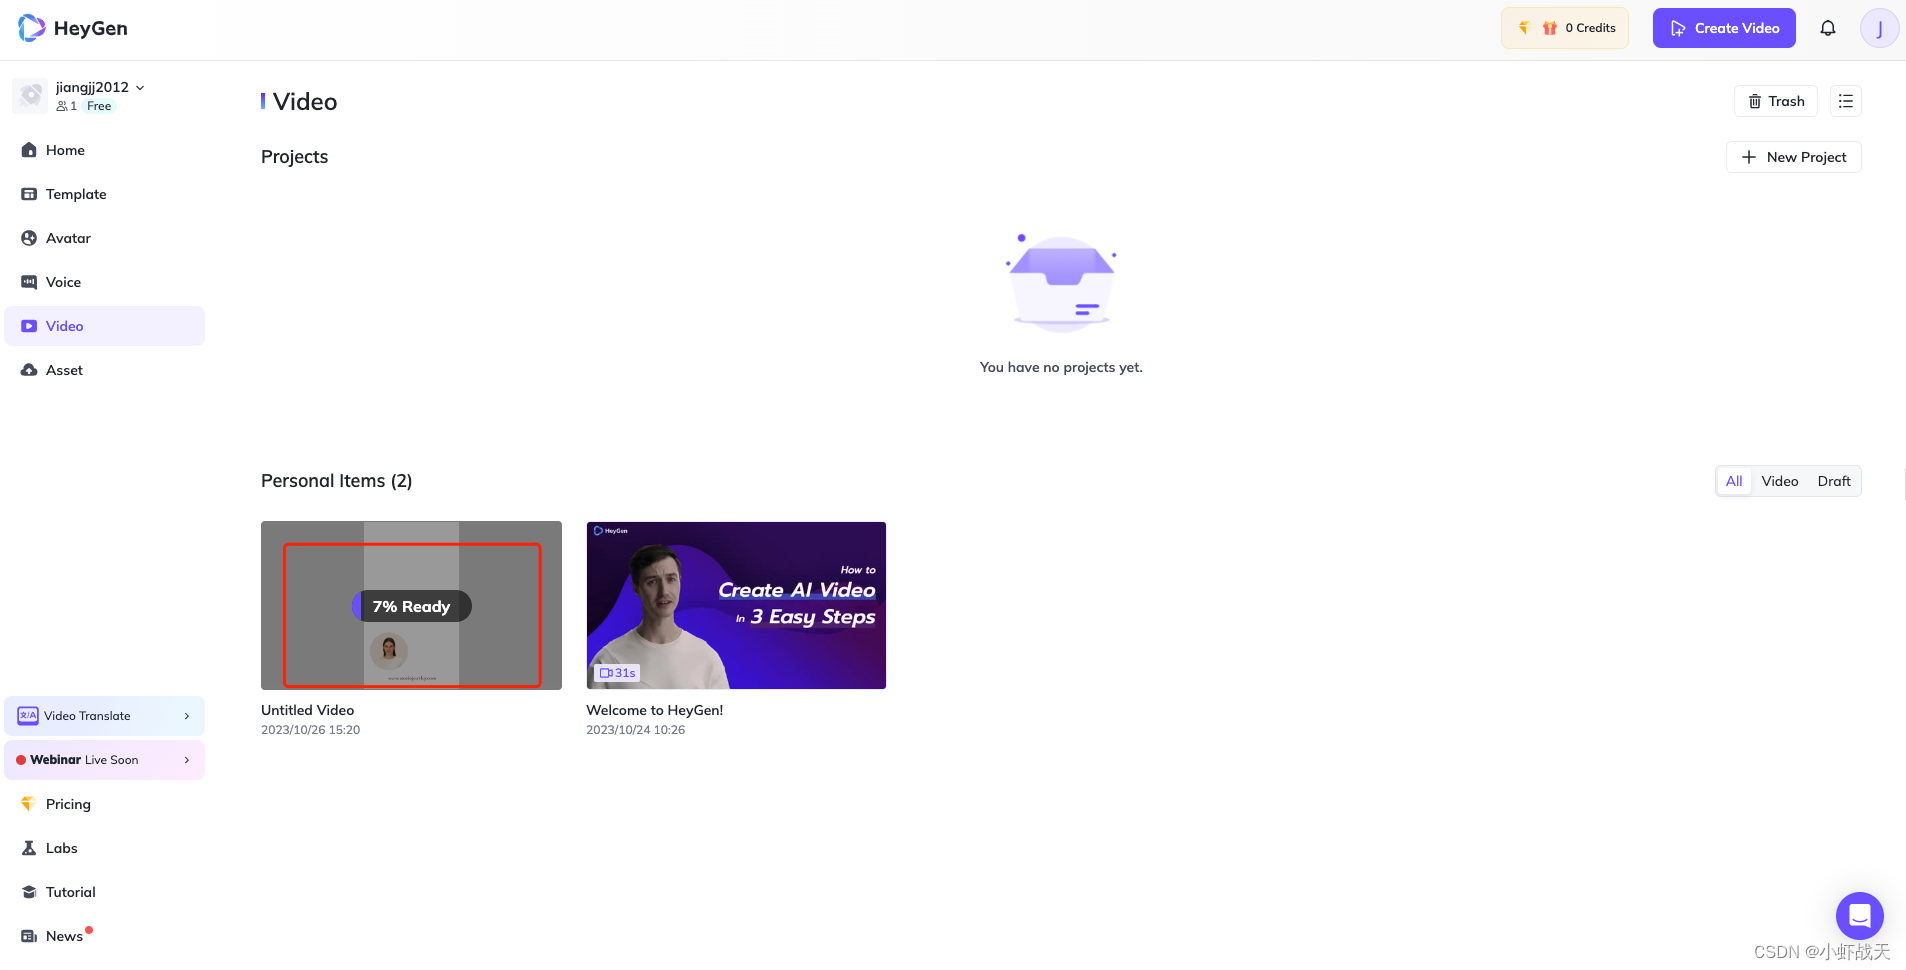Image resolution: width=1906 pixels, height=970 pixels.
Task: Open Labs from sidebar
Action: pos(105,848)
